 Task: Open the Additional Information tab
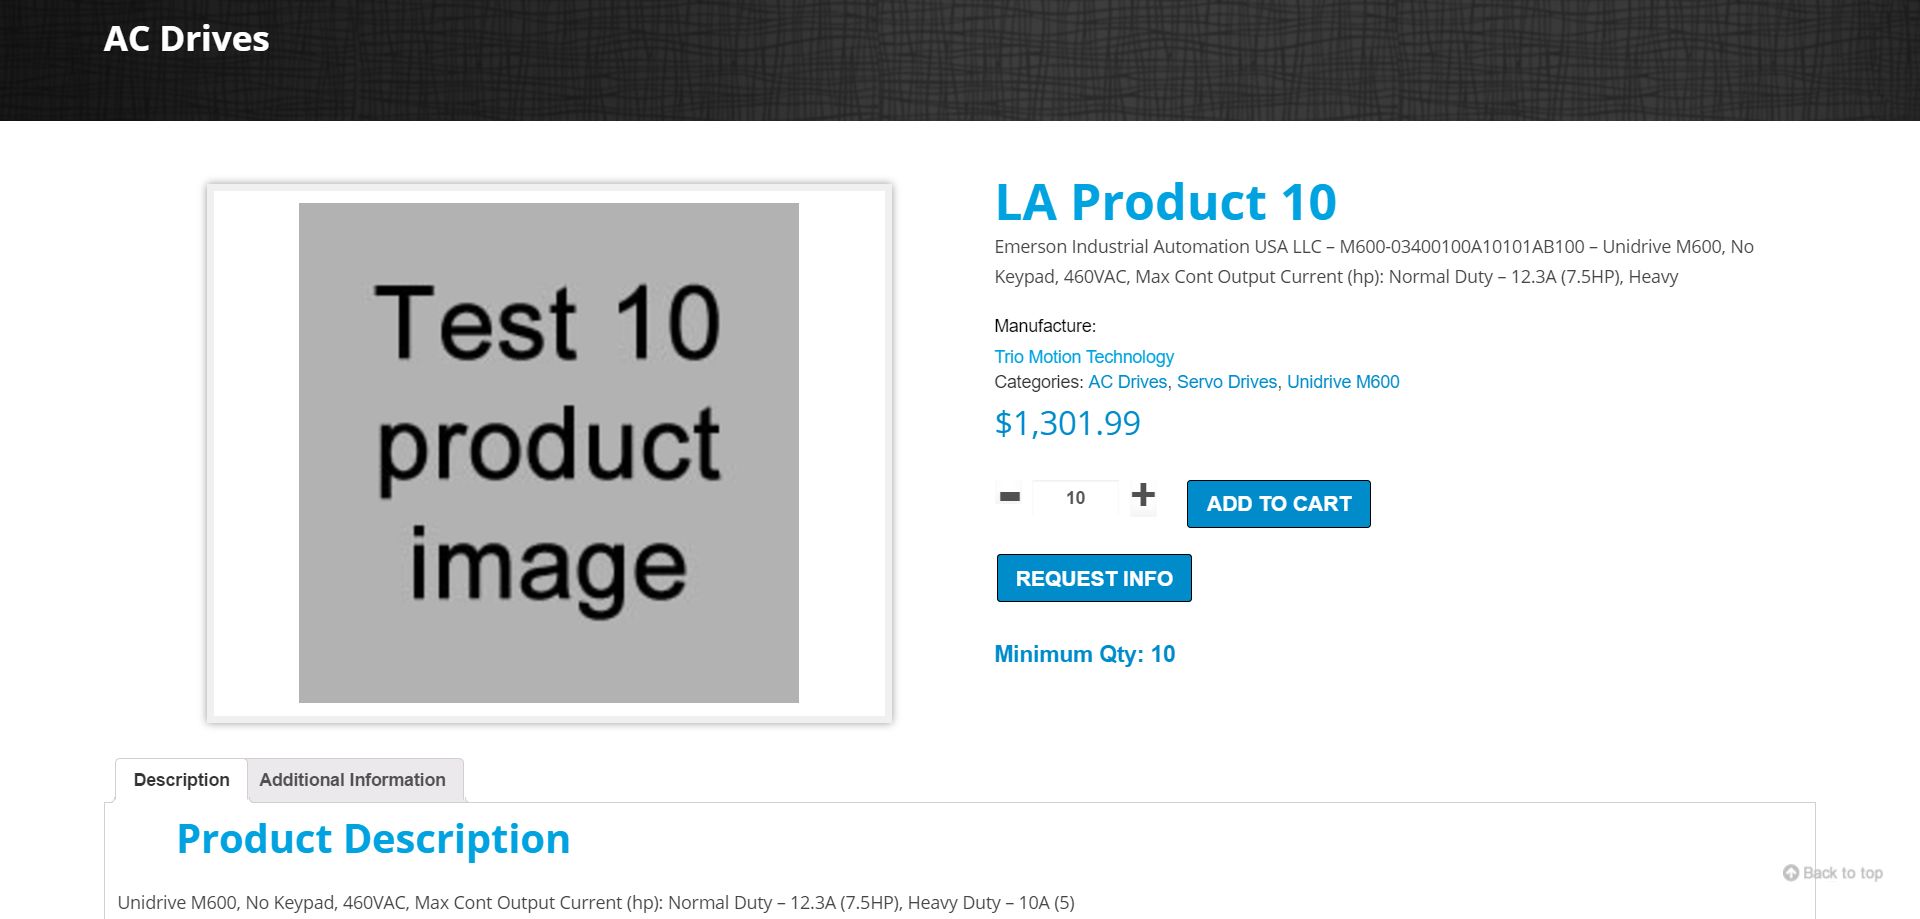(353, 780)
